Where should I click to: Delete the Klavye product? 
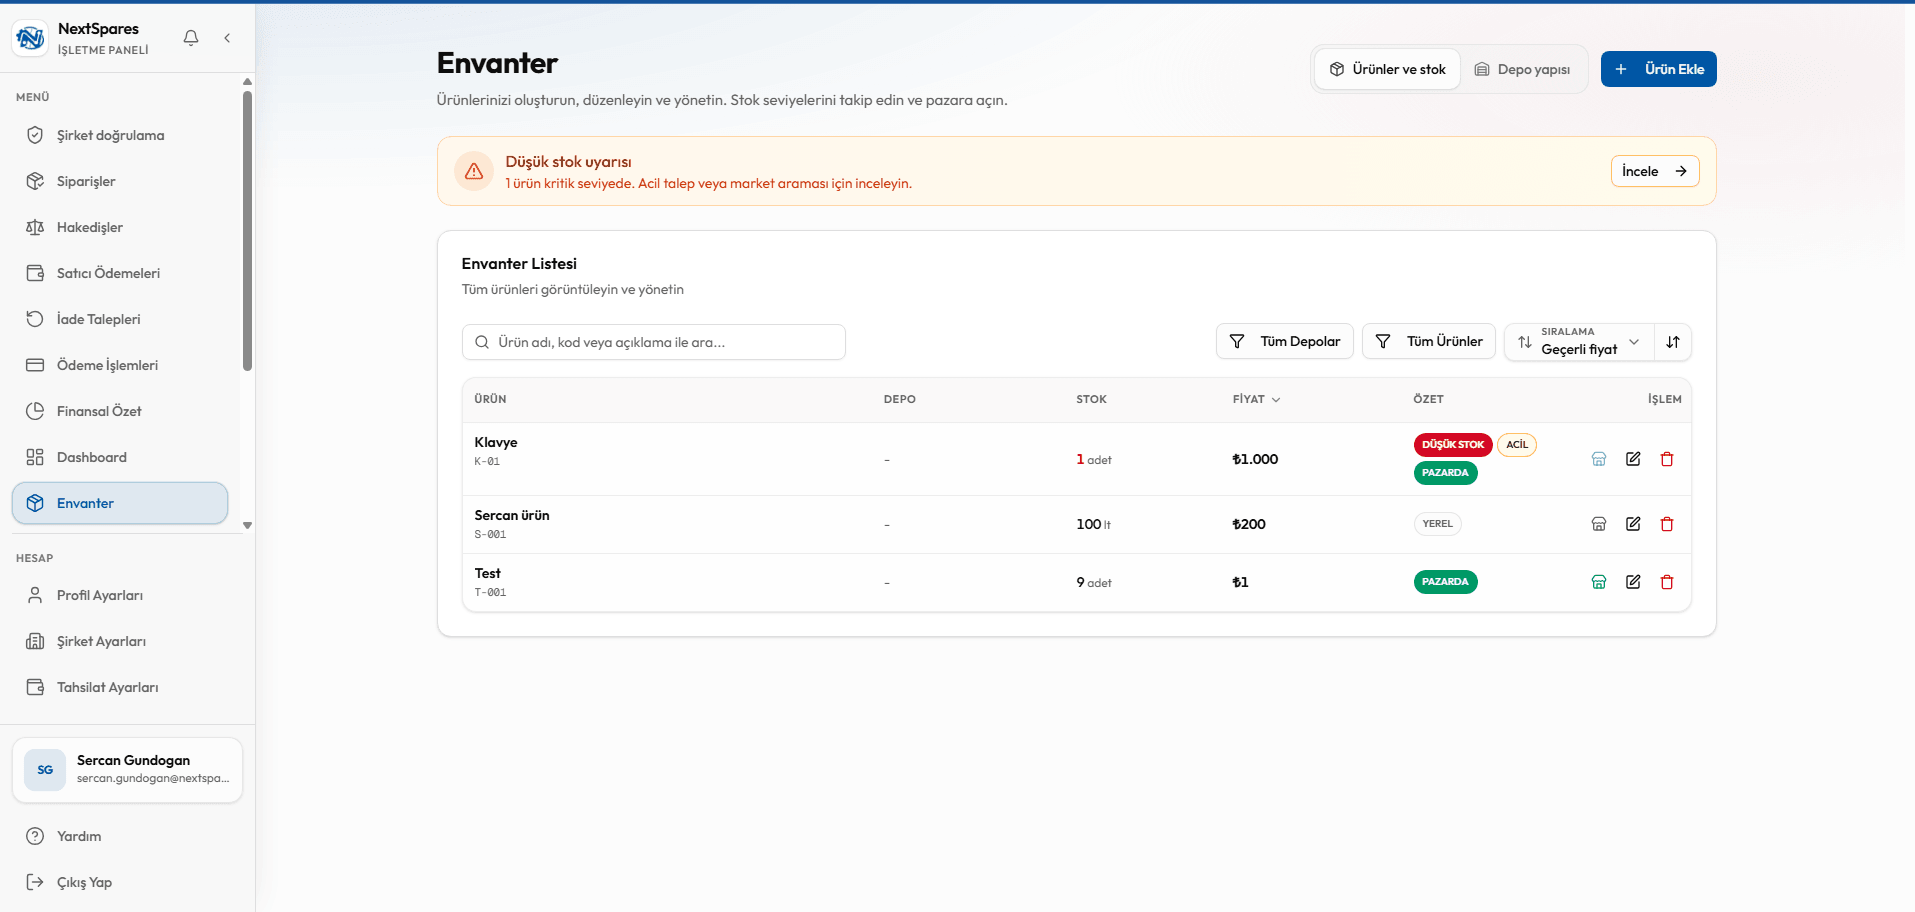tap(1667, 459)
